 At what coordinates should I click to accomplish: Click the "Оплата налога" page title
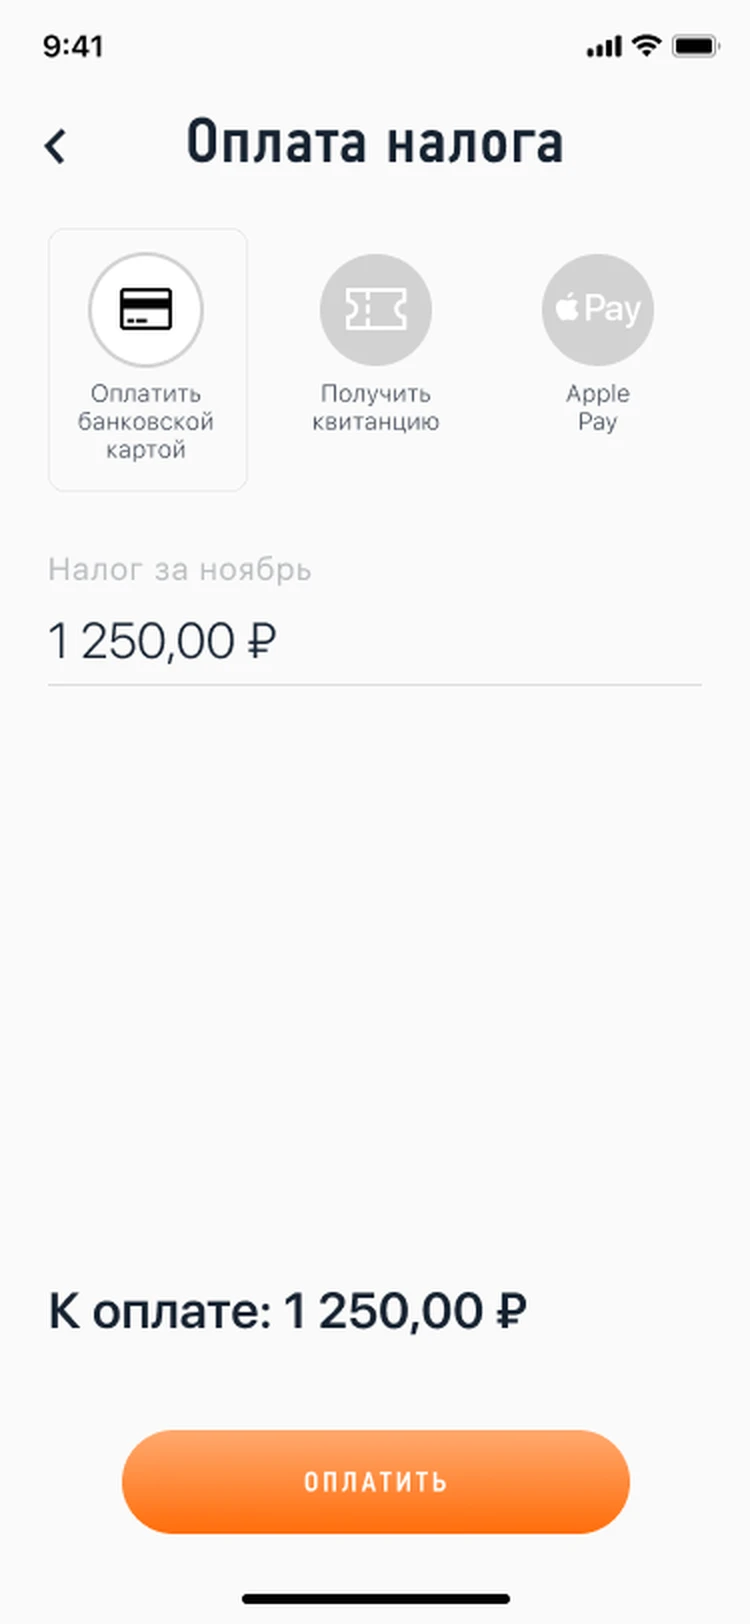click(x=375, y=142)
